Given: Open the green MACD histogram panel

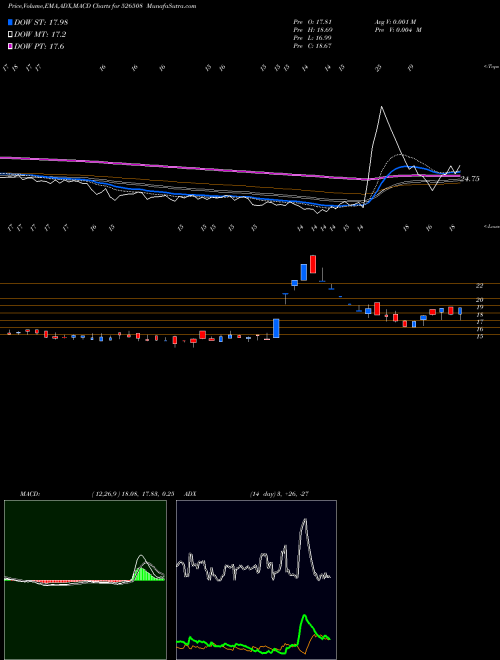Looking at the screenshot, I should pos(85,580).
